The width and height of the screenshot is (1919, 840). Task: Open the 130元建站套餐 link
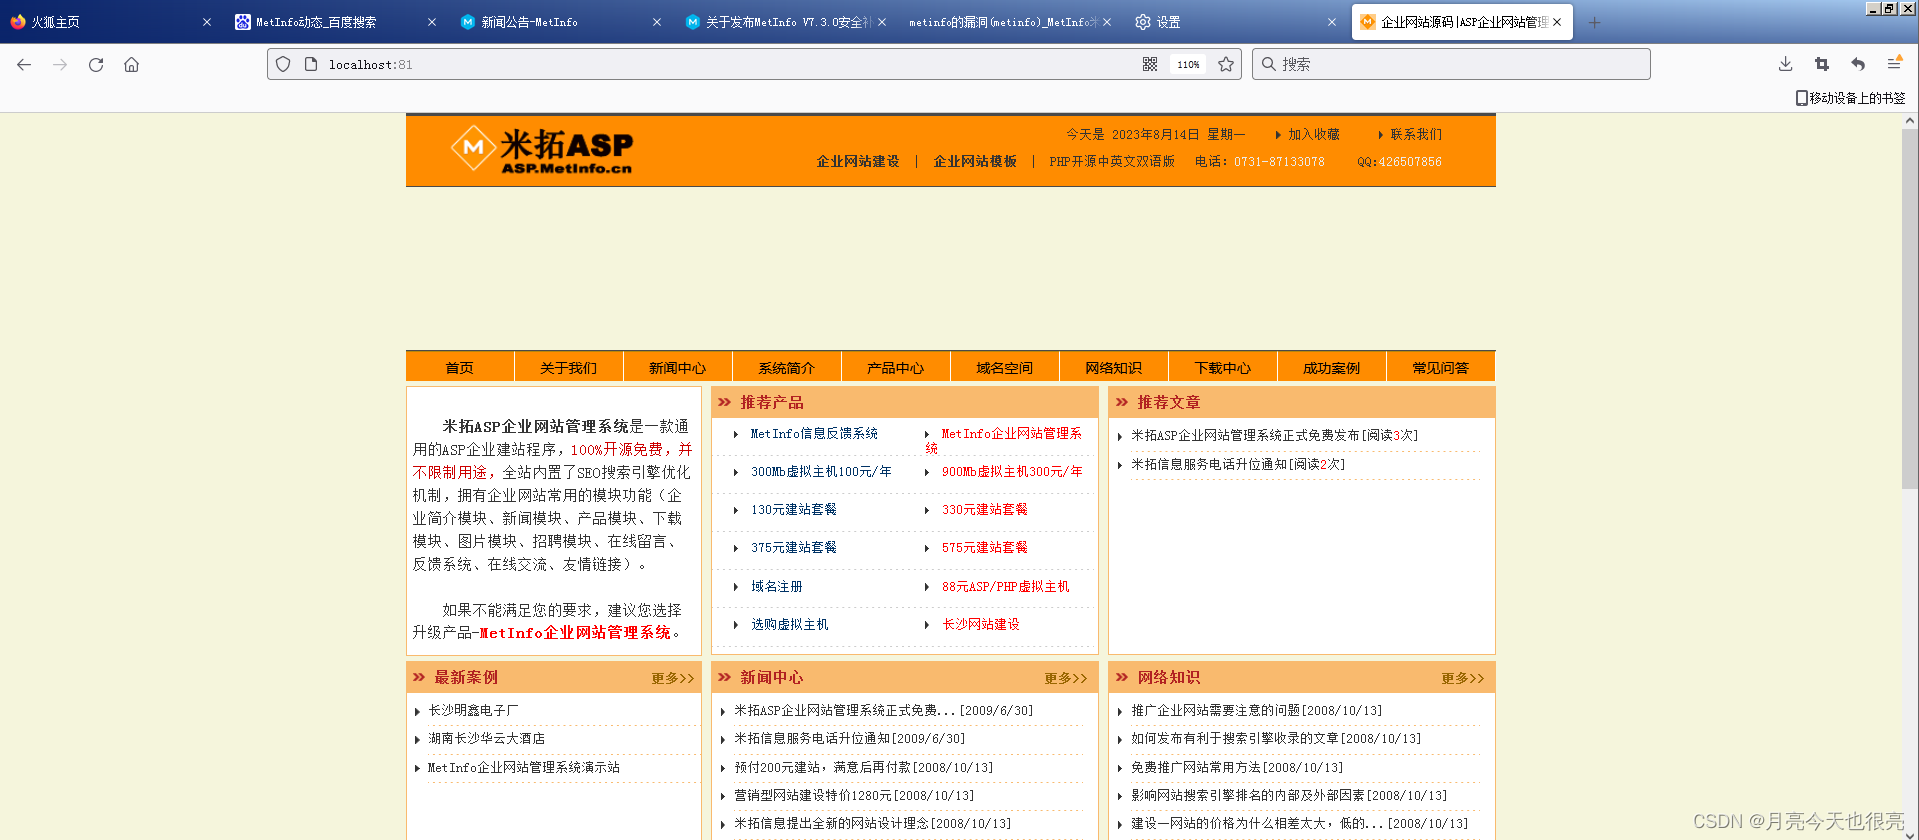pos(794,509)
